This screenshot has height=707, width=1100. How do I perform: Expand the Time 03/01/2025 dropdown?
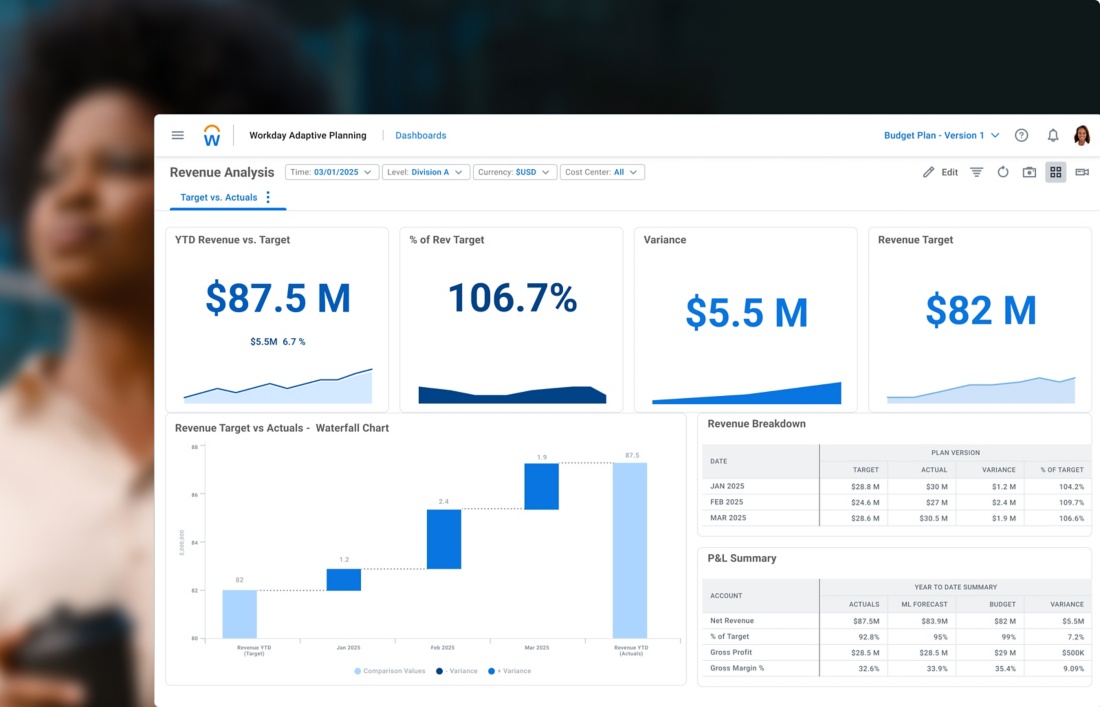pyautogui.click(x=332, y=172)
